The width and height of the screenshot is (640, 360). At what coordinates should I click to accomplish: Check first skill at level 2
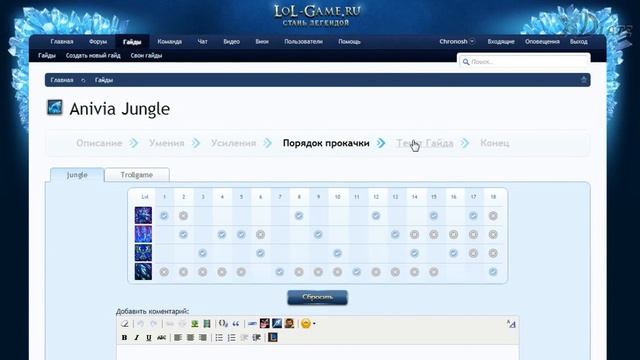pos(183,216)
